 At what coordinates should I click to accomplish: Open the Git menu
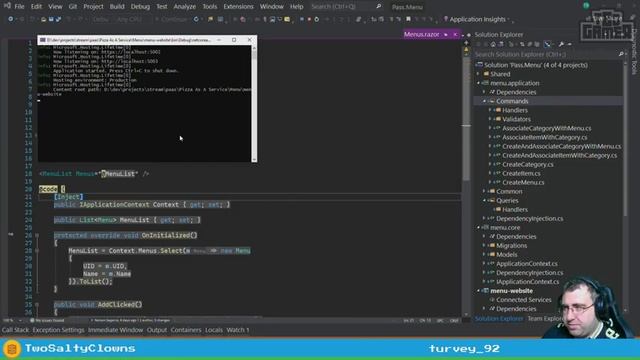73,7
